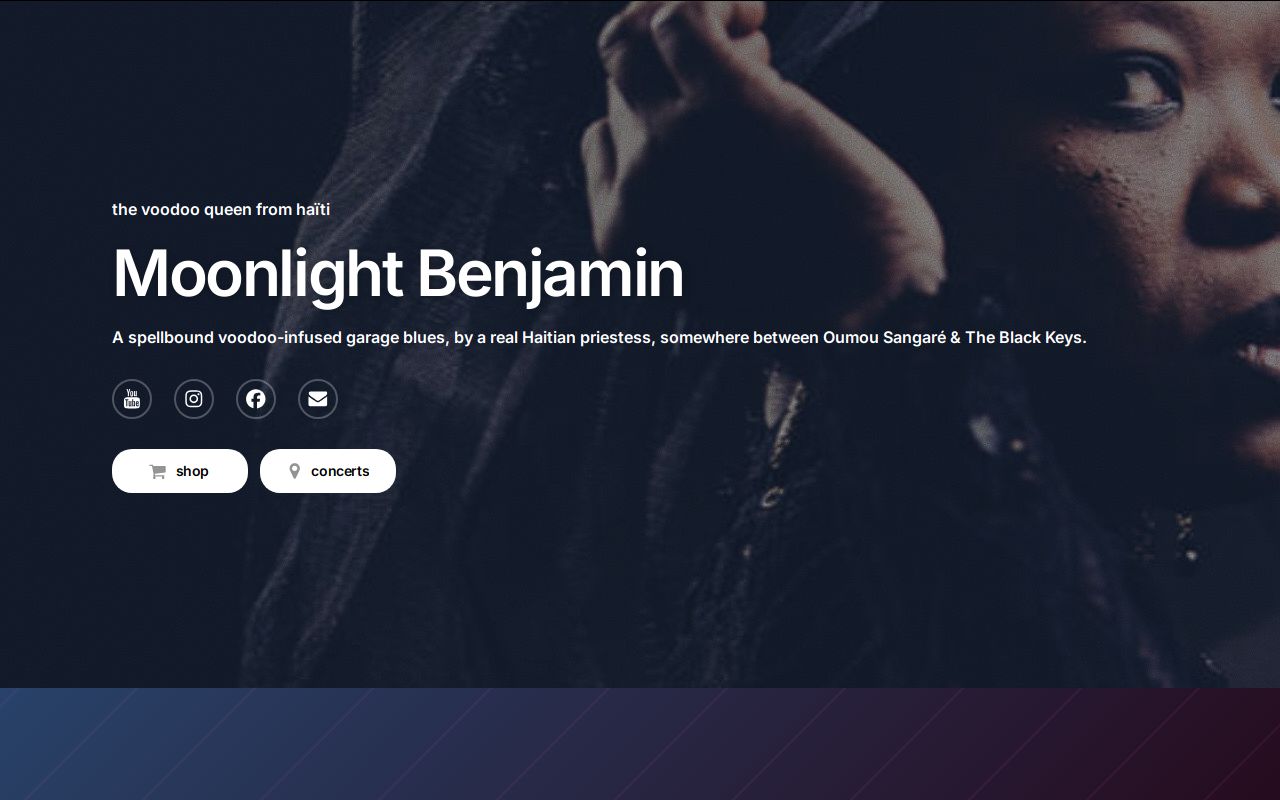Select the word Benjamin in the title

pos(550,273)
